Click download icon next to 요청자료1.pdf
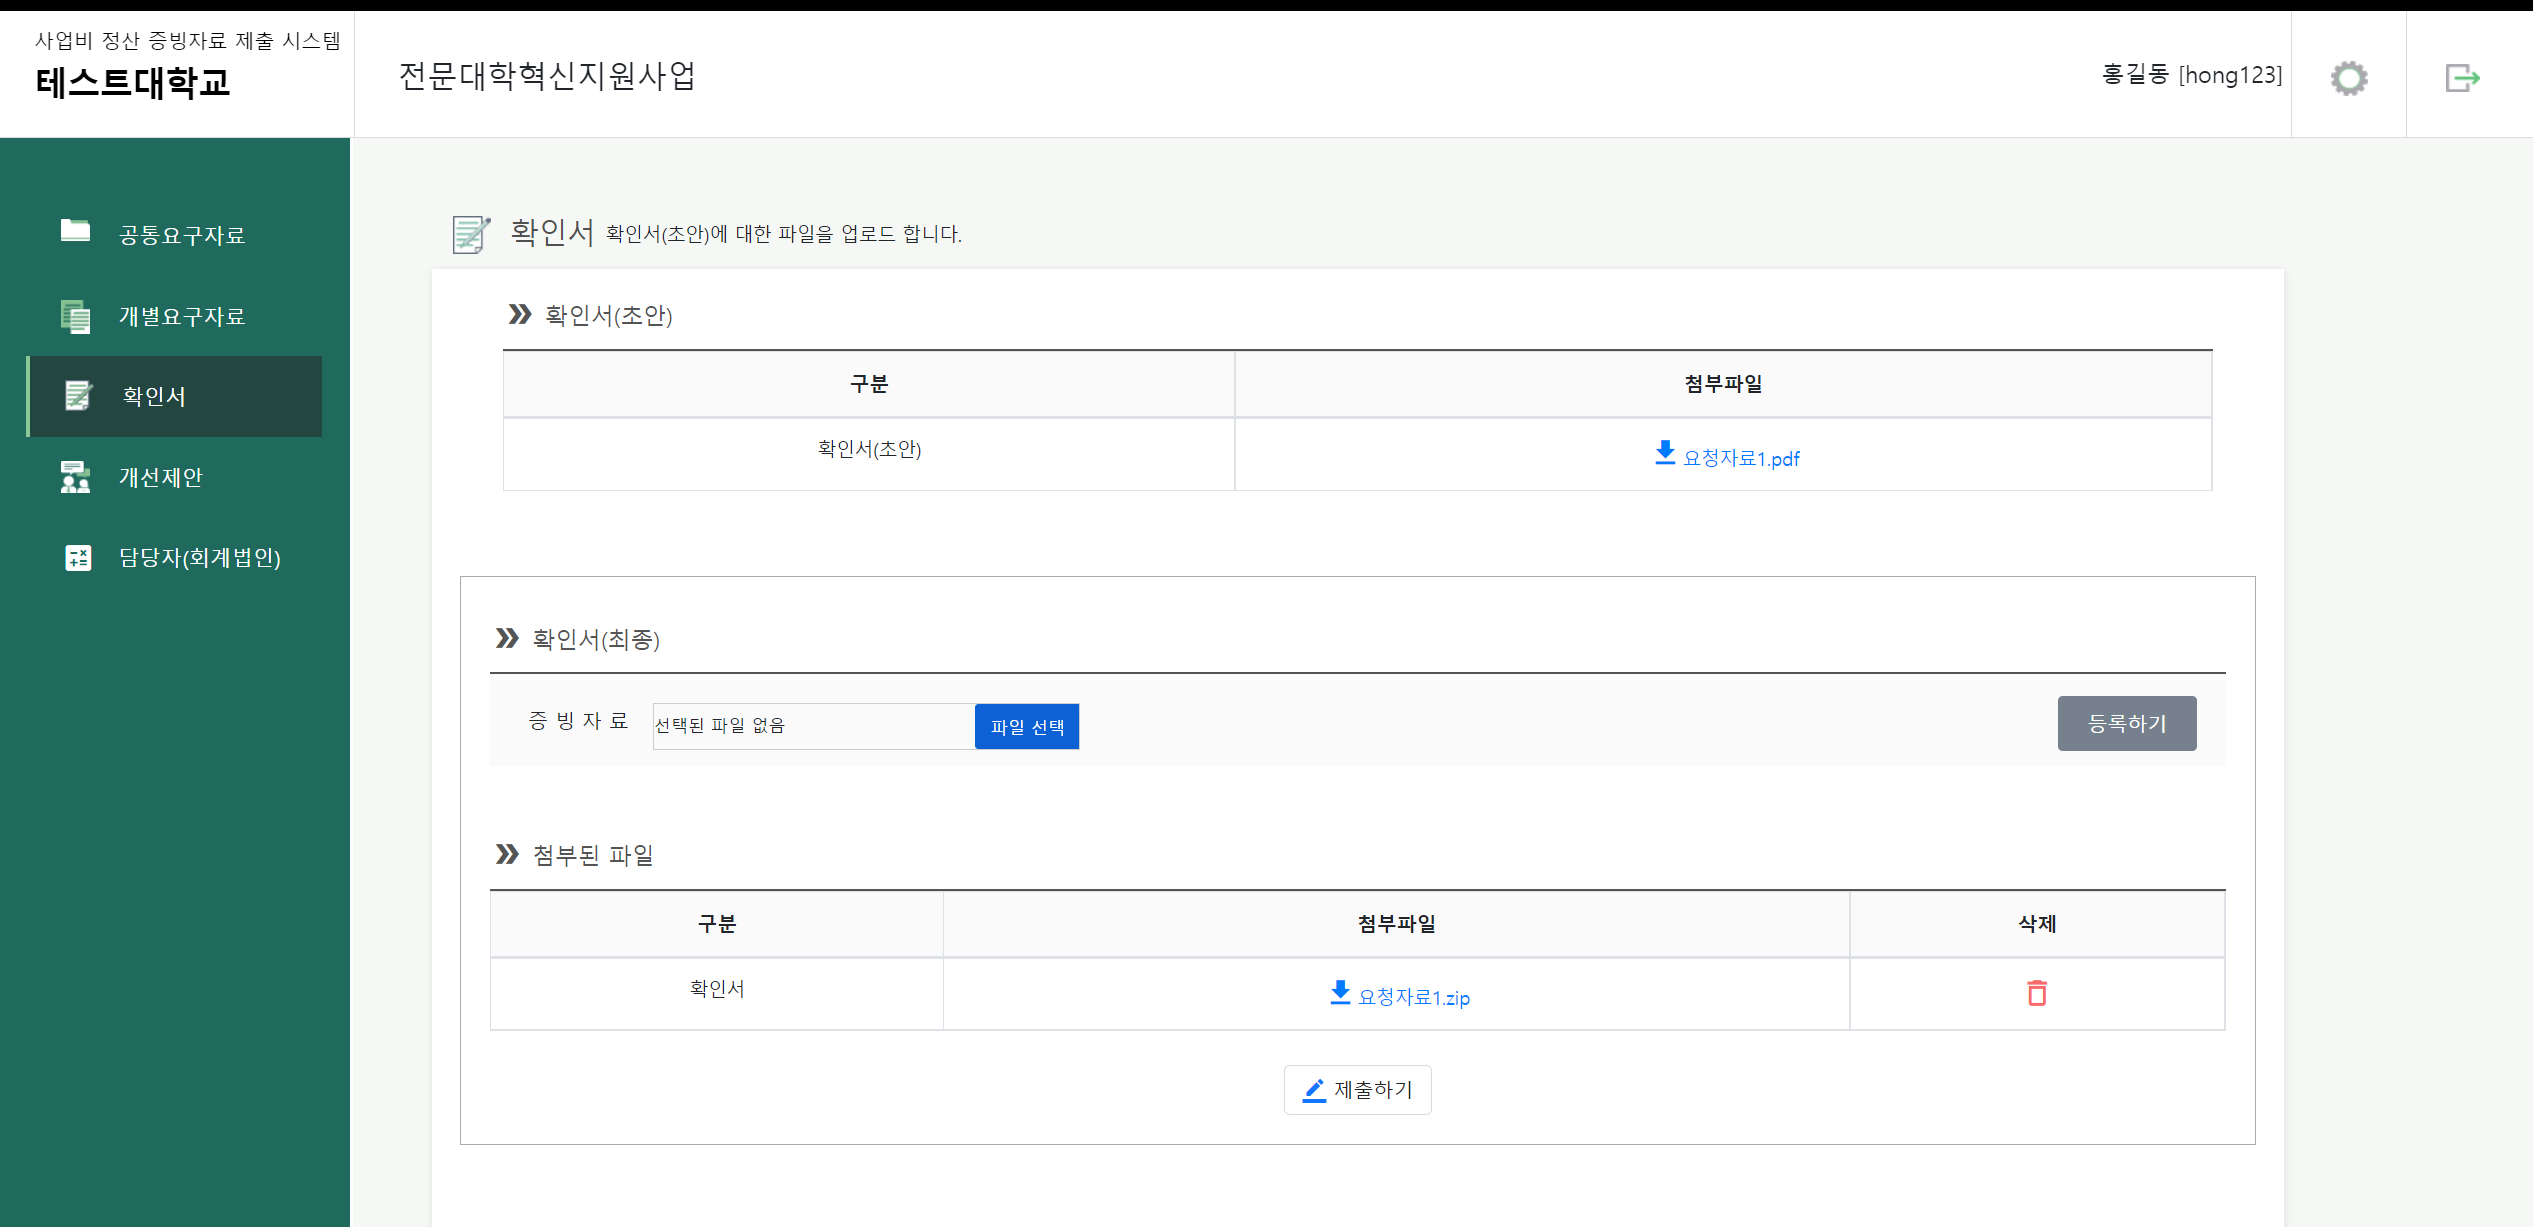This screenshot has width=2534, height=1227. 1664,453
